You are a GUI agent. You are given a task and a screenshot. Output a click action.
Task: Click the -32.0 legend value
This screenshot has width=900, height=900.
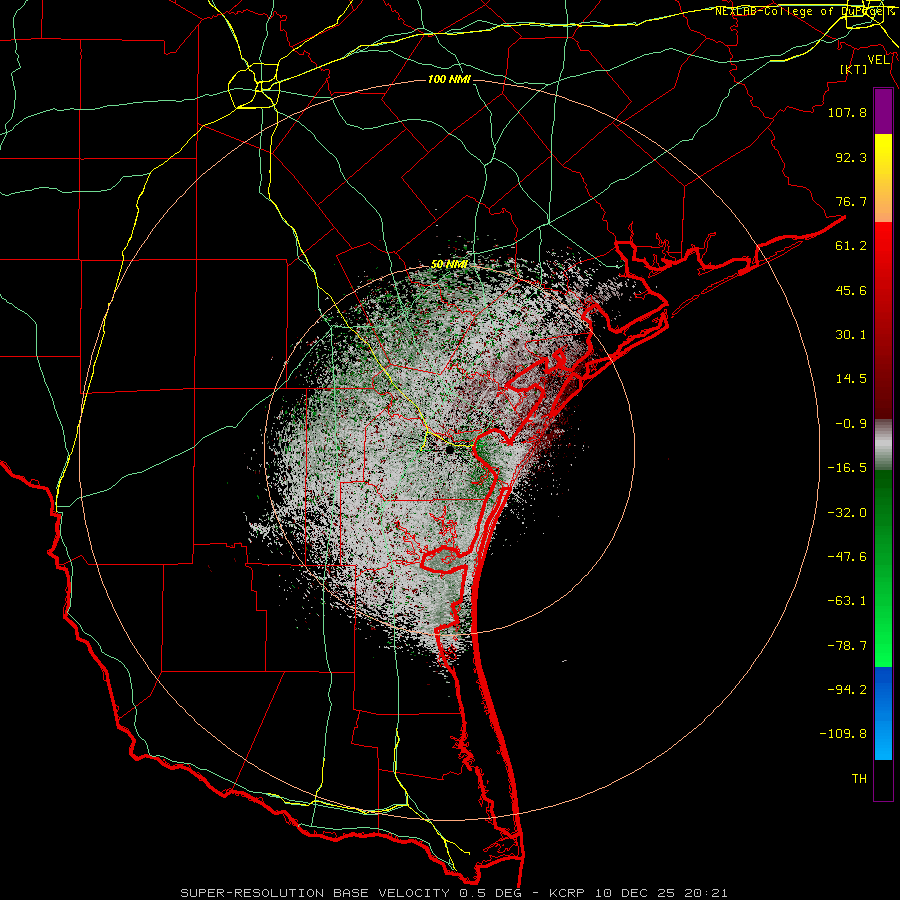click(x=847, y=513)
